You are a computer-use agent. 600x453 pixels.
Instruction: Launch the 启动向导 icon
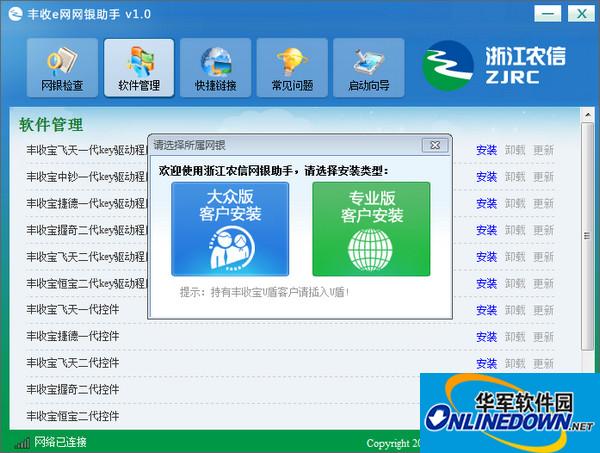tap(368, 68)
